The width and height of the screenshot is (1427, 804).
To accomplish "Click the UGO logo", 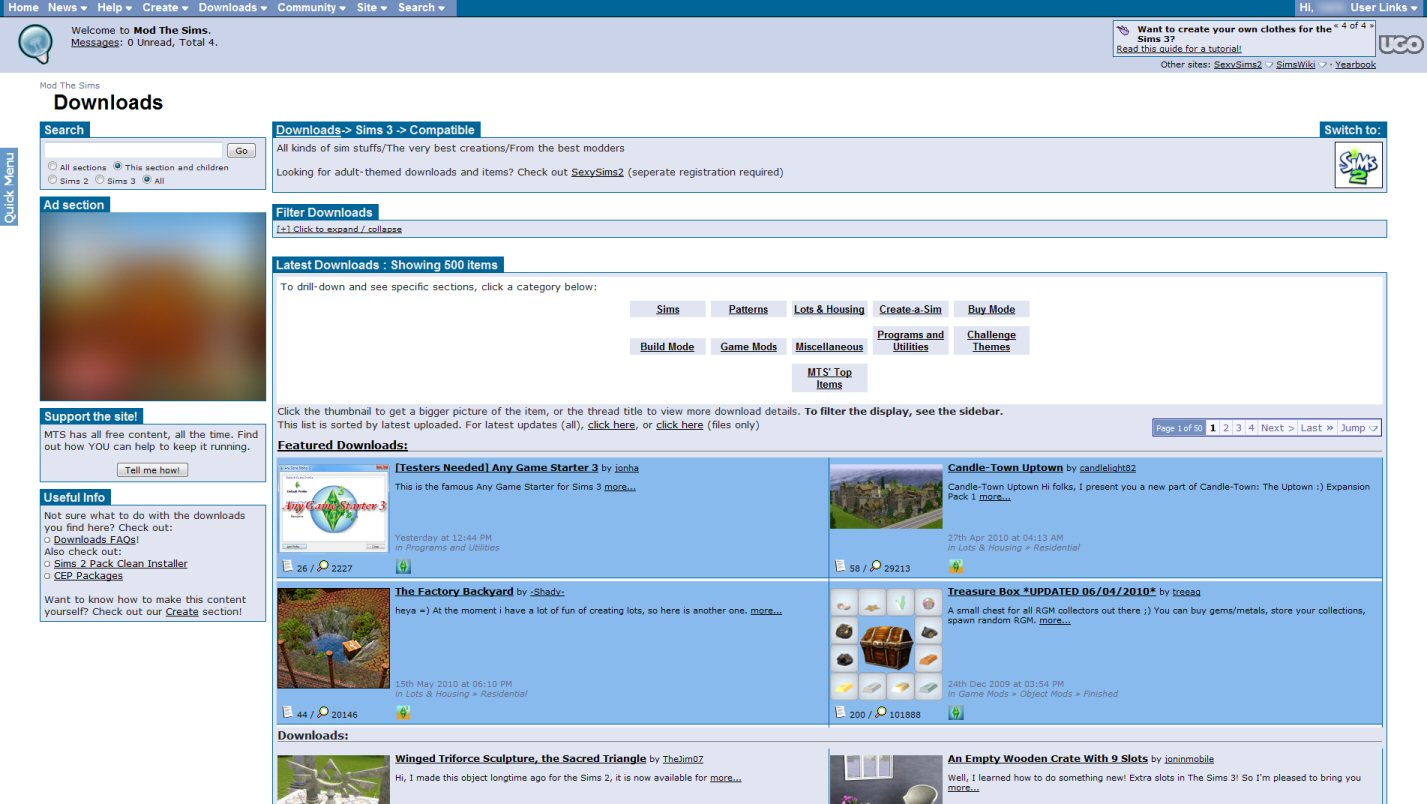I will point(1400,44).
